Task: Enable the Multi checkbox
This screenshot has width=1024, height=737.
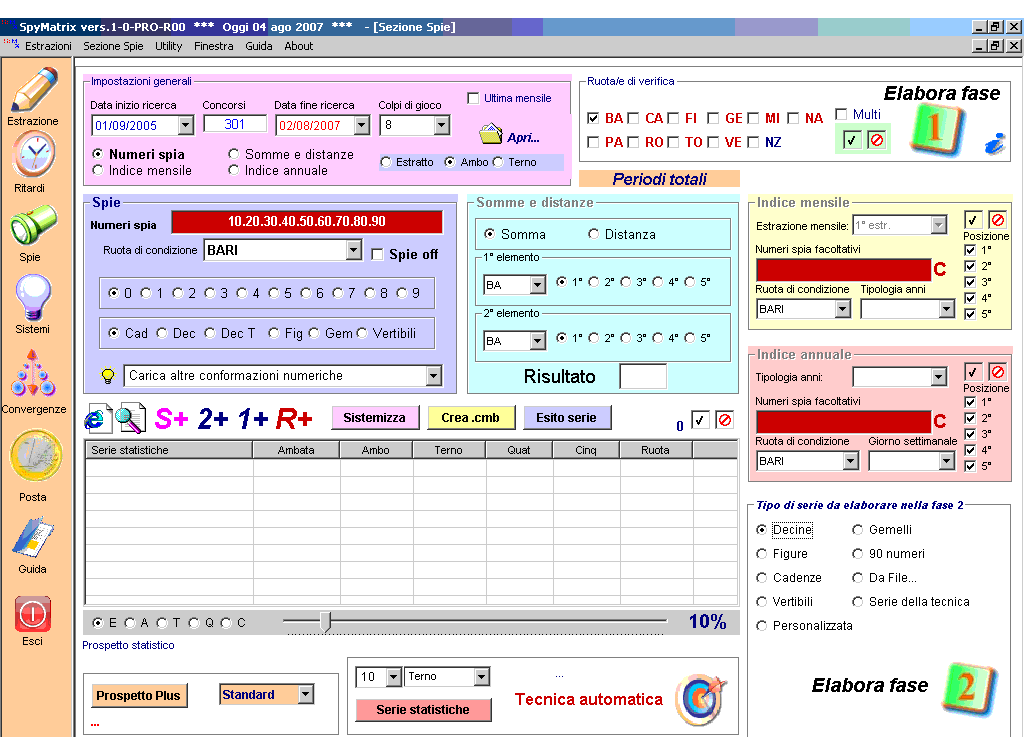Action: click(x=841, y=114)
